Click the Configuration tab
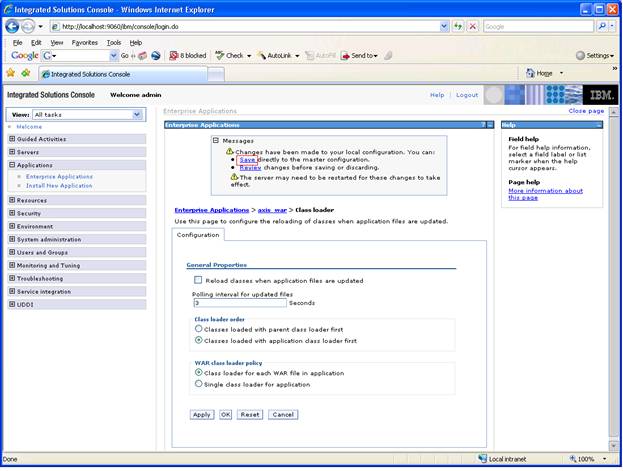The height and width of the screenshot is (471, 623). click(x=198, y=235)
